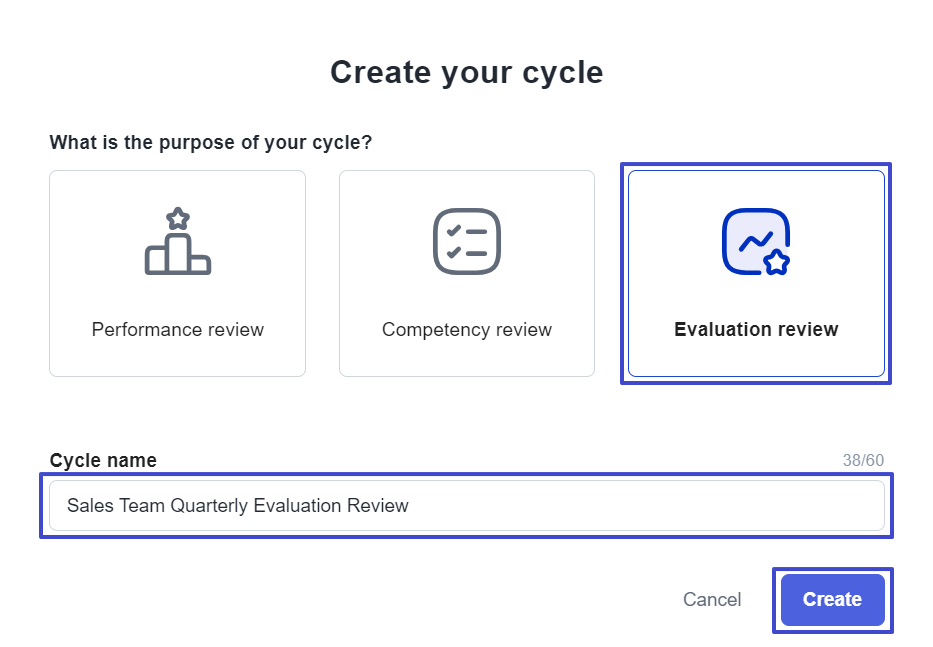Screen dimensions: 933x647
Task: Click the blue Create button
Action: pyautogui.click(x=832, y=599)
